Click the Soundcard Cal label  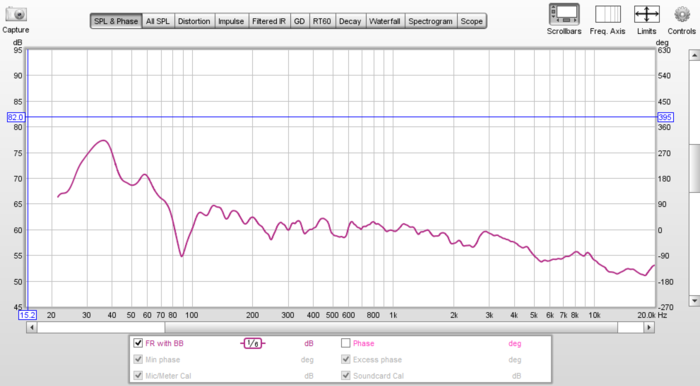pyautogui.click(x=379, y=376)
